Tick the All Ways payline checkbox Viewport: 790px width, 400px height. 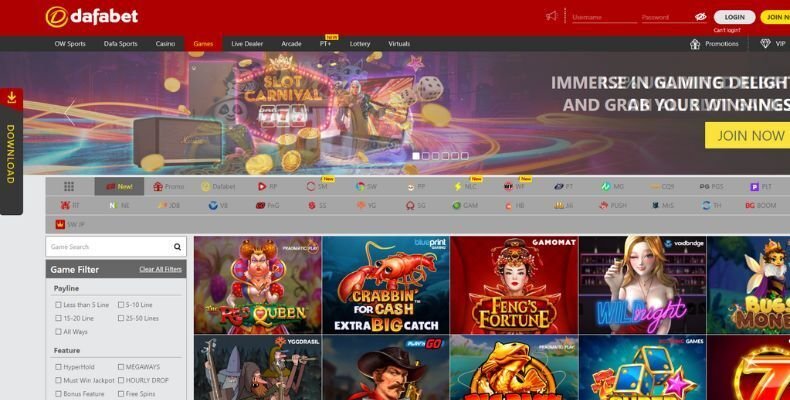click(x=58, y=331)
